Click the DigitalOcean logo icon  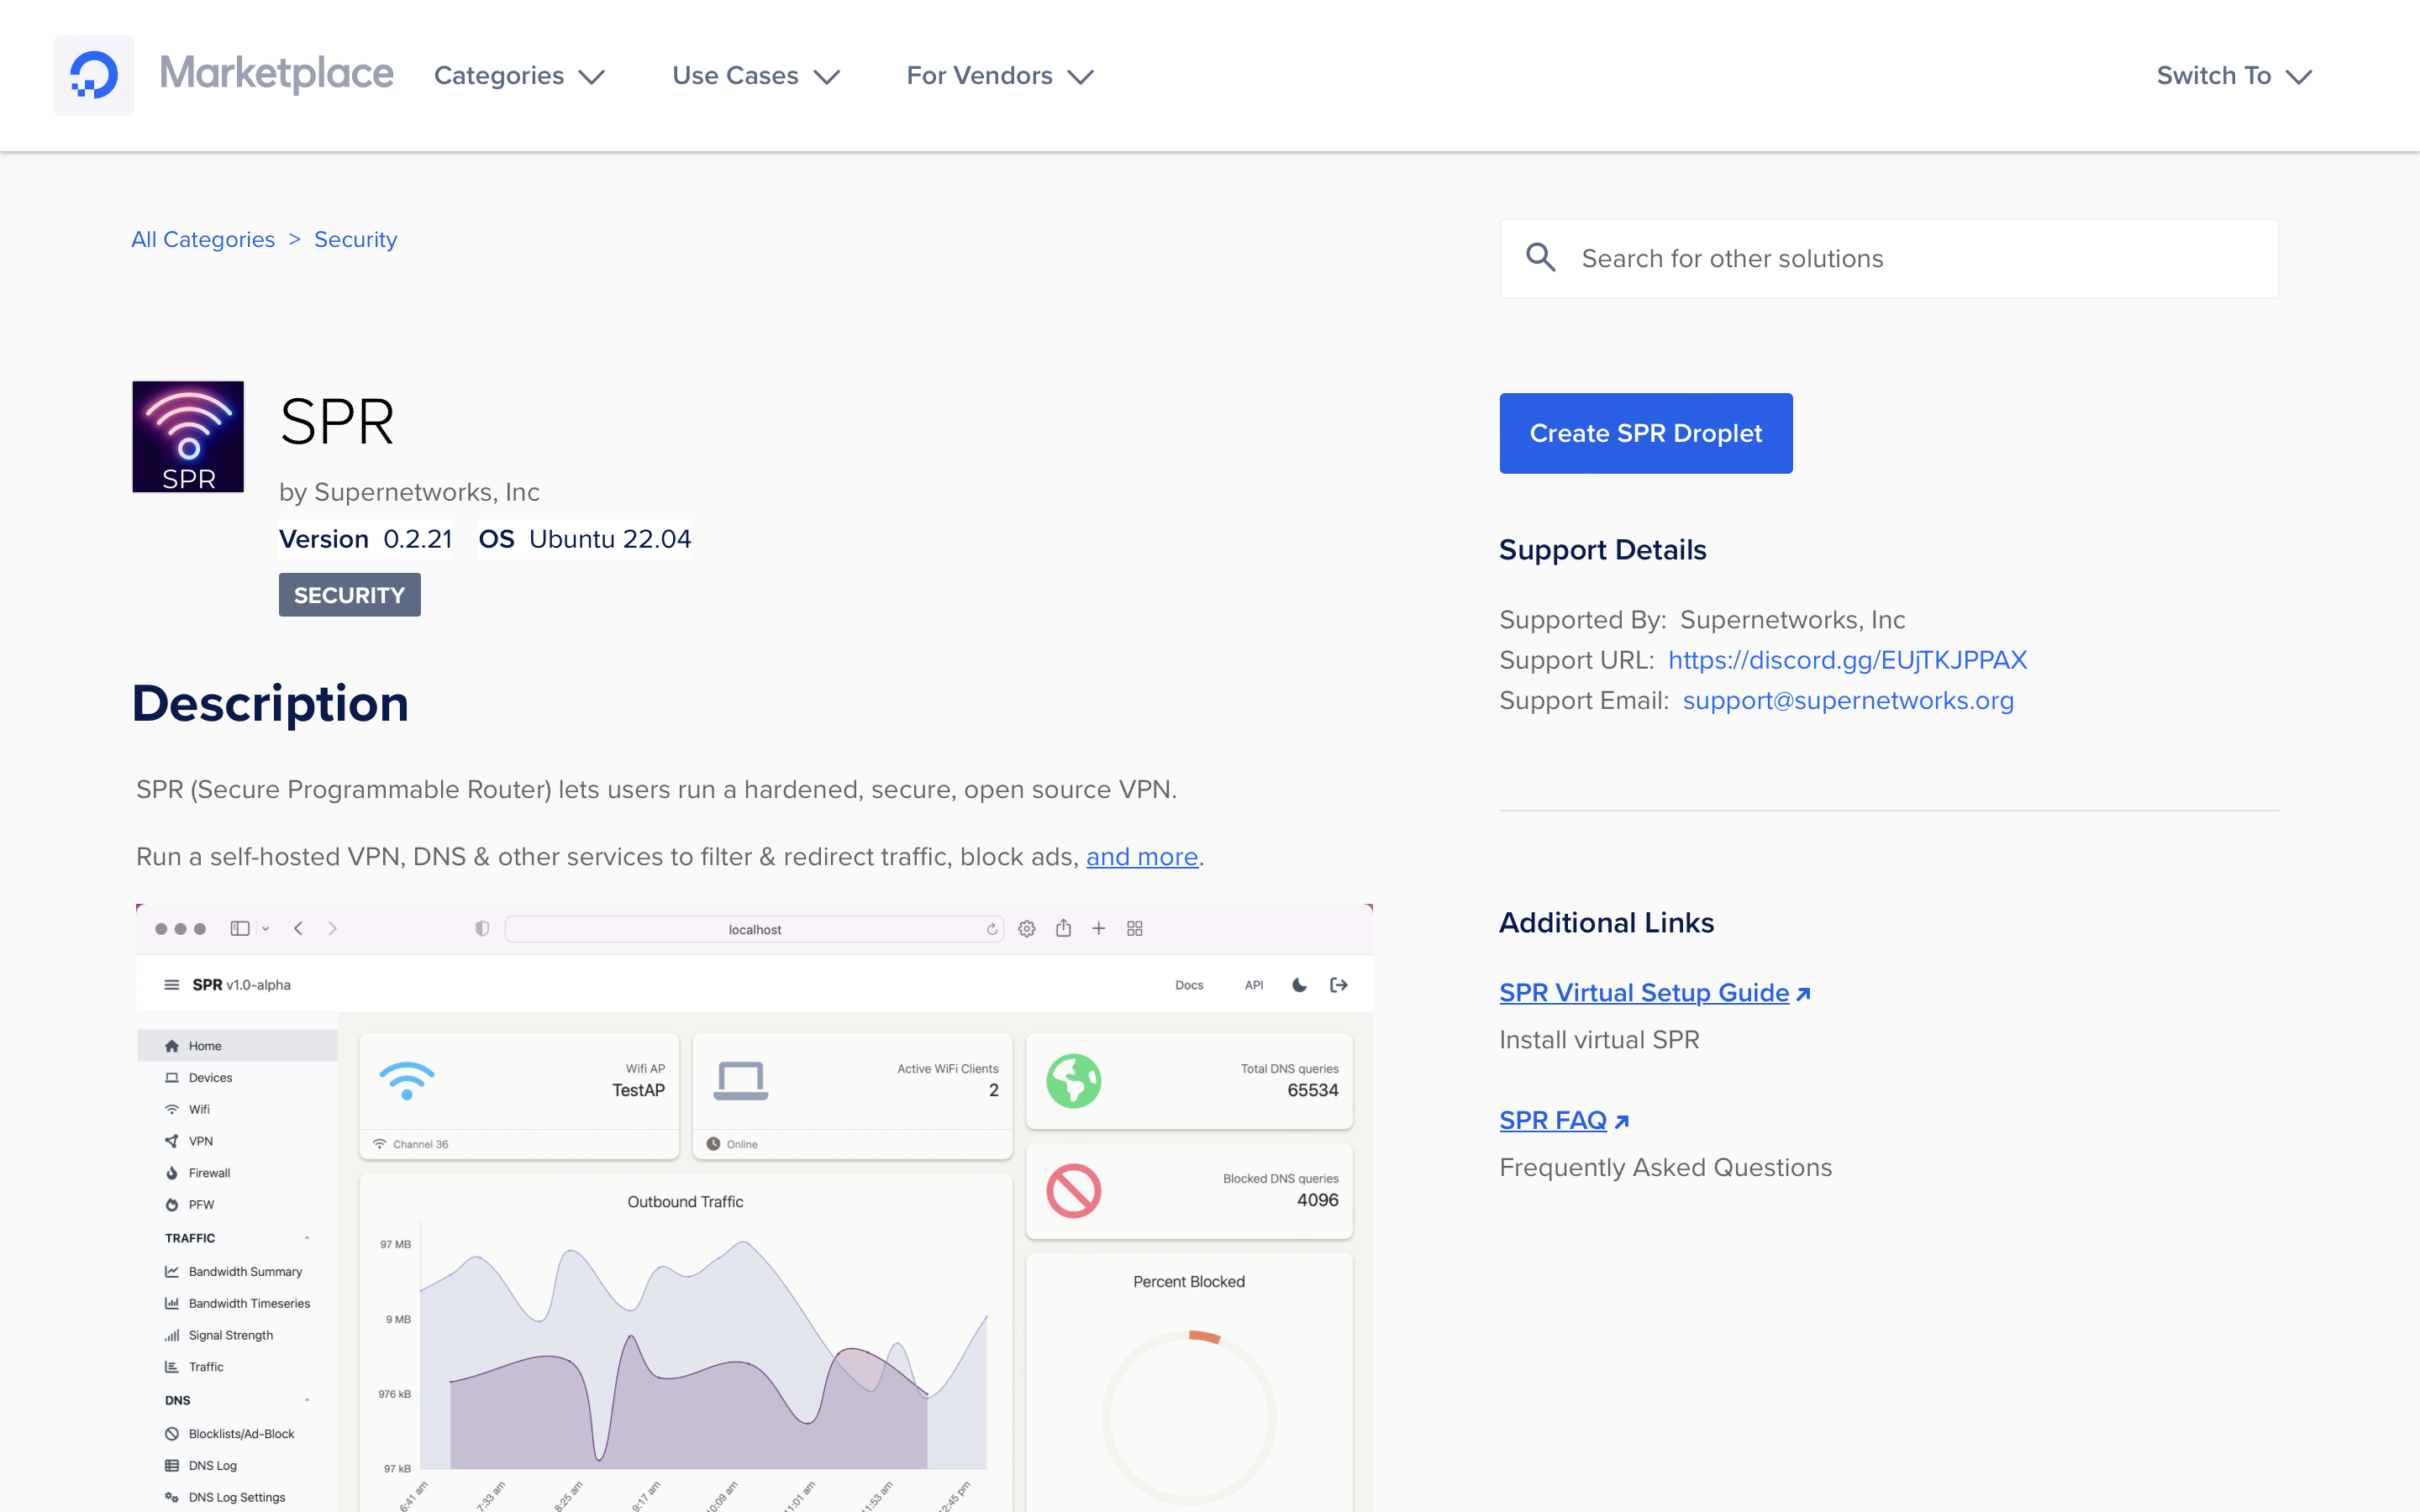coord(94,75)
